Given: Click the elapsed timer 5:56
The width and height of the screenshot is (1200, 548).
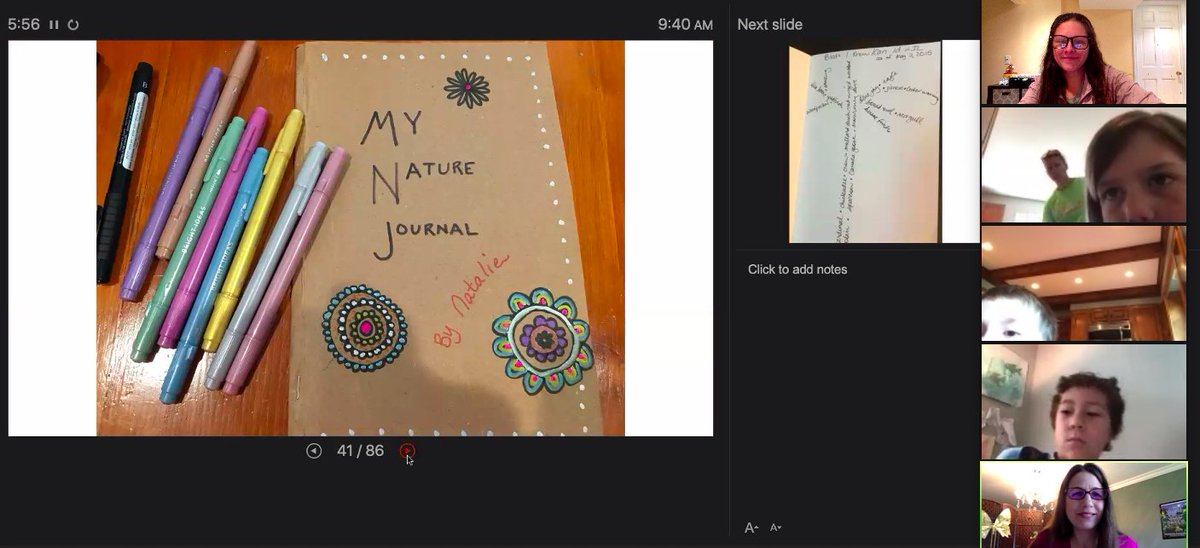Looking at the screenshot, I should [23, 24].
